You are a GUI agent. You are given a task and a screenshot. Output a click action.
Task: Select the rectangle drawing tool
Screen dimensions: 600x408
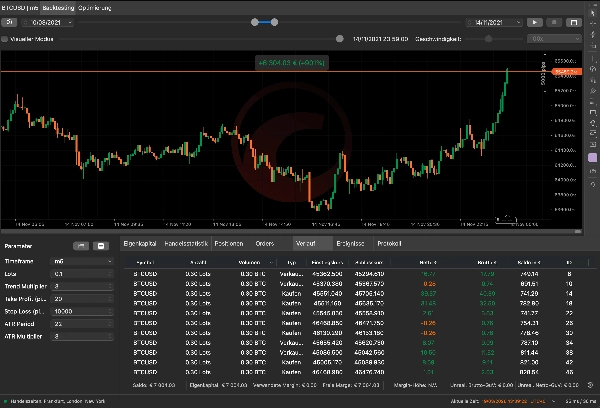click(593, 113)
